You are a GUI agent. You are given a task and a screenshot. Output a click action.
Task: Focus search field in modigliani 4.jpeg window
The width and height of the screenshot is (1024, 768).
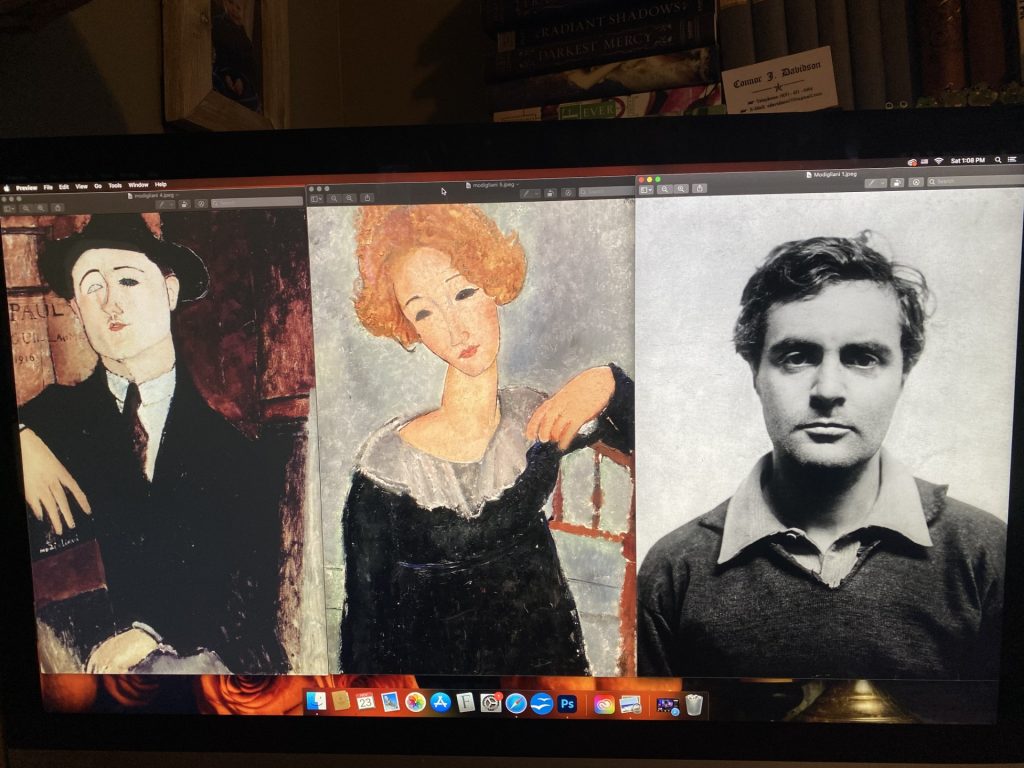tap(257, 202)
